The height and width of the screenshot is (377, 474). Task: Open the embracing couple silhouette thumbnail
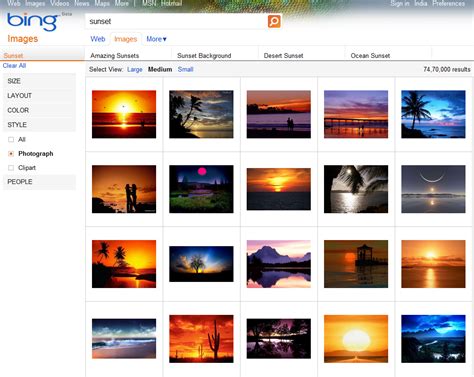pyautogui.click(x=124, y=189)
